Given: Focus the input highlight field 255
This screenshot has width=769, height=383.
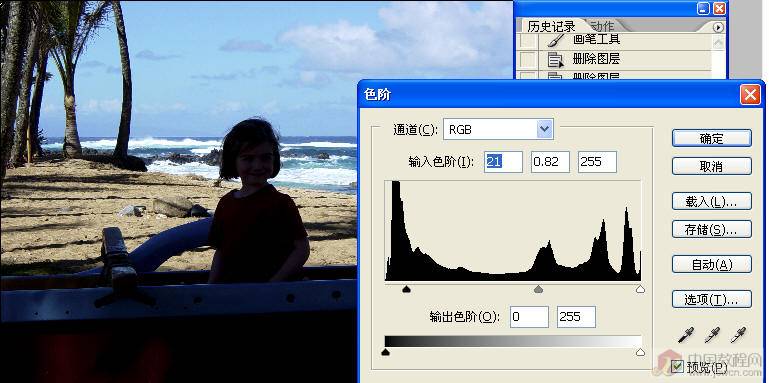Looking at the screenshot, I should 597,162.
